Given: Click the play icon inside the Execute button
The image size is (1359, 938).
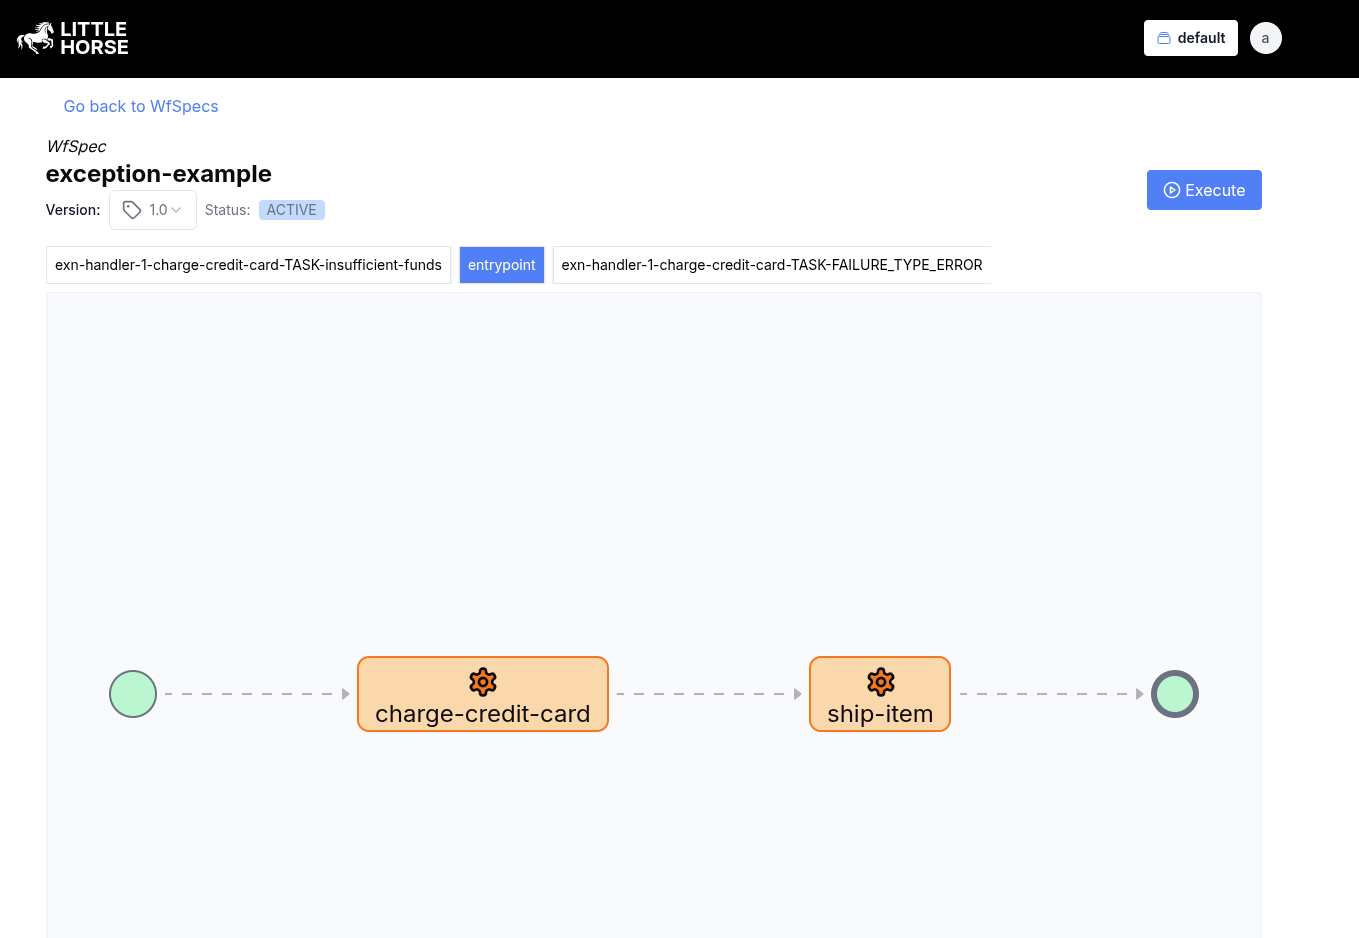Looking at the screenshot, I should click(1171, 190).
